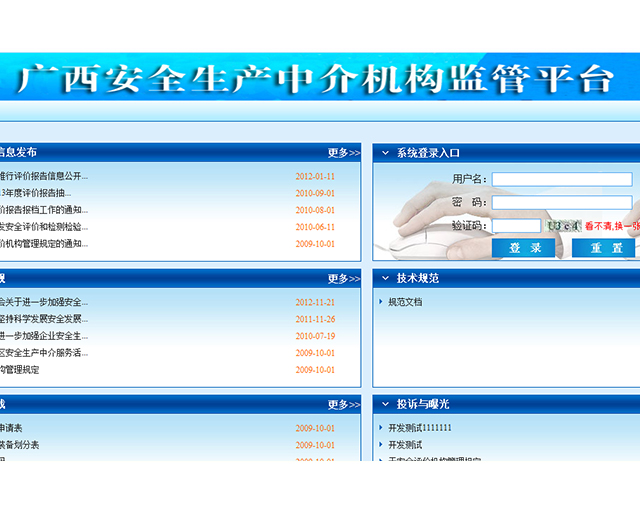
Task: Click the chevron beside 系统登录入口 header
Action: [385, 153]
